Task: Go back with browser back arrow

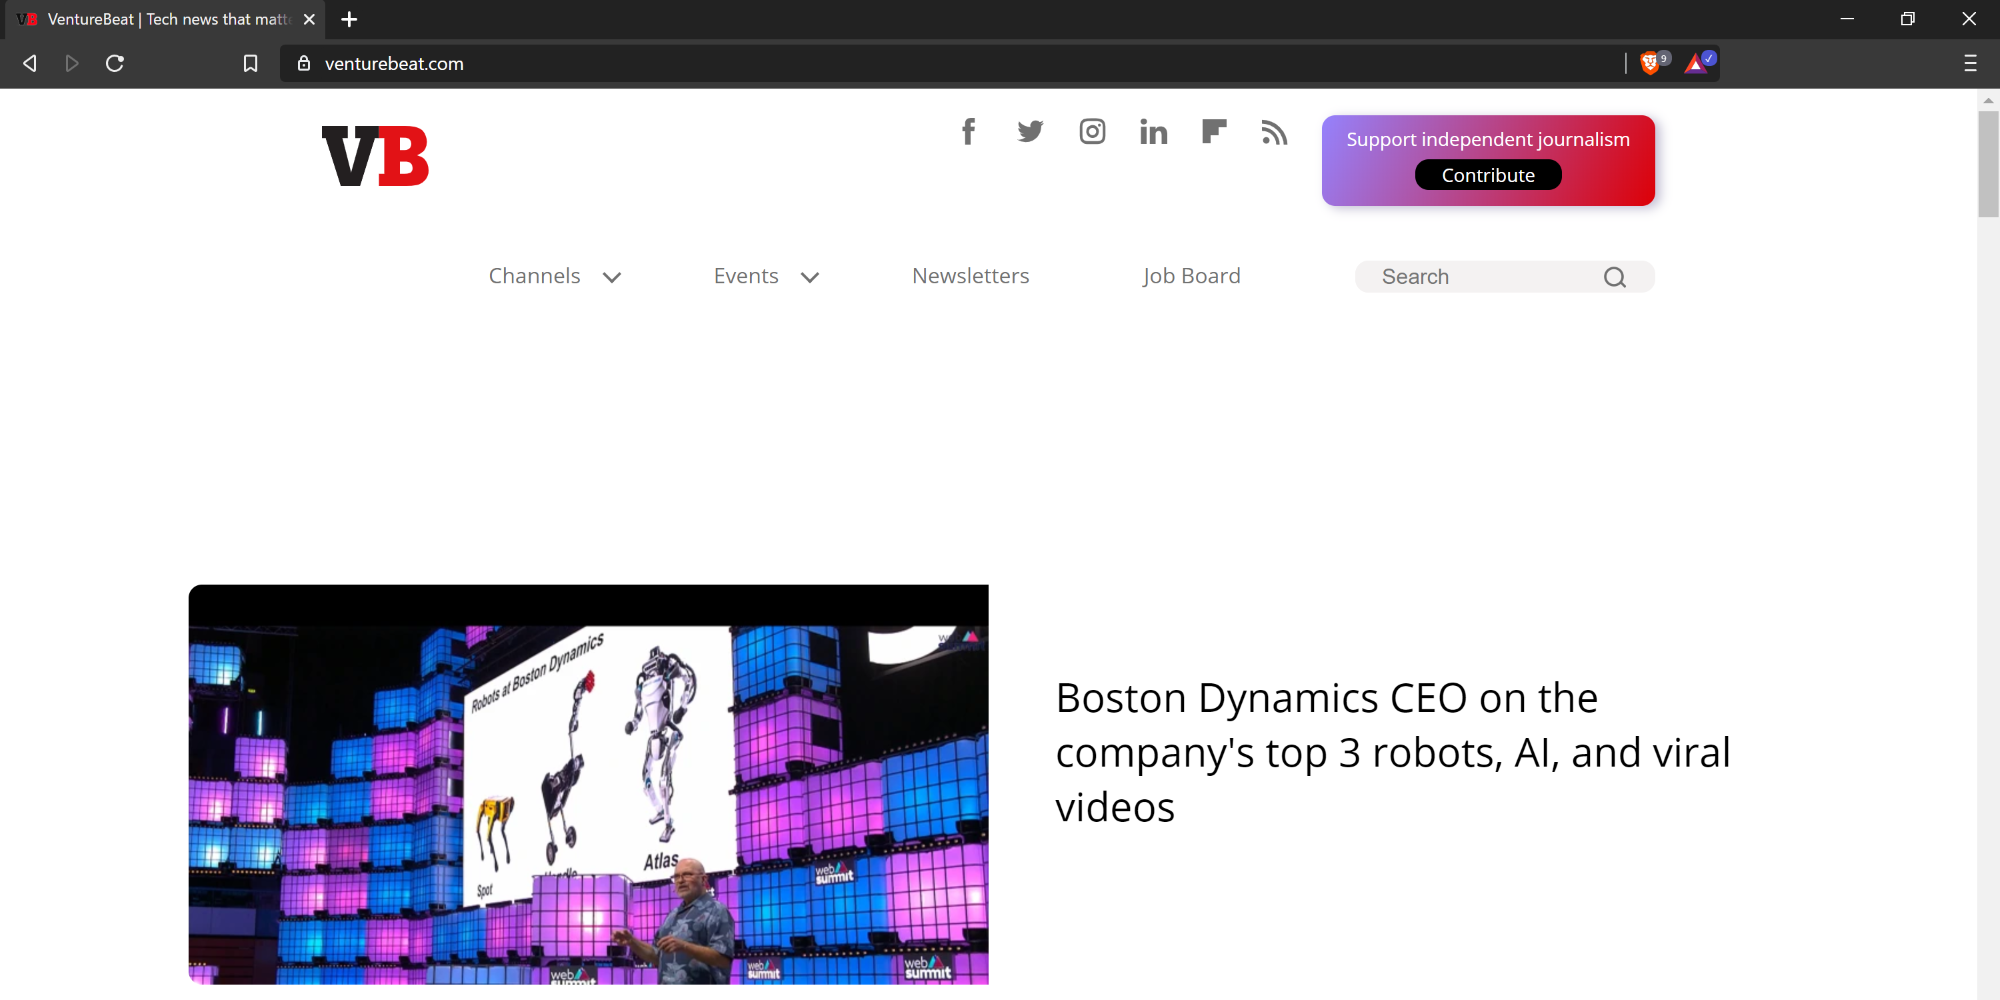Action: [x=30, y=63]
